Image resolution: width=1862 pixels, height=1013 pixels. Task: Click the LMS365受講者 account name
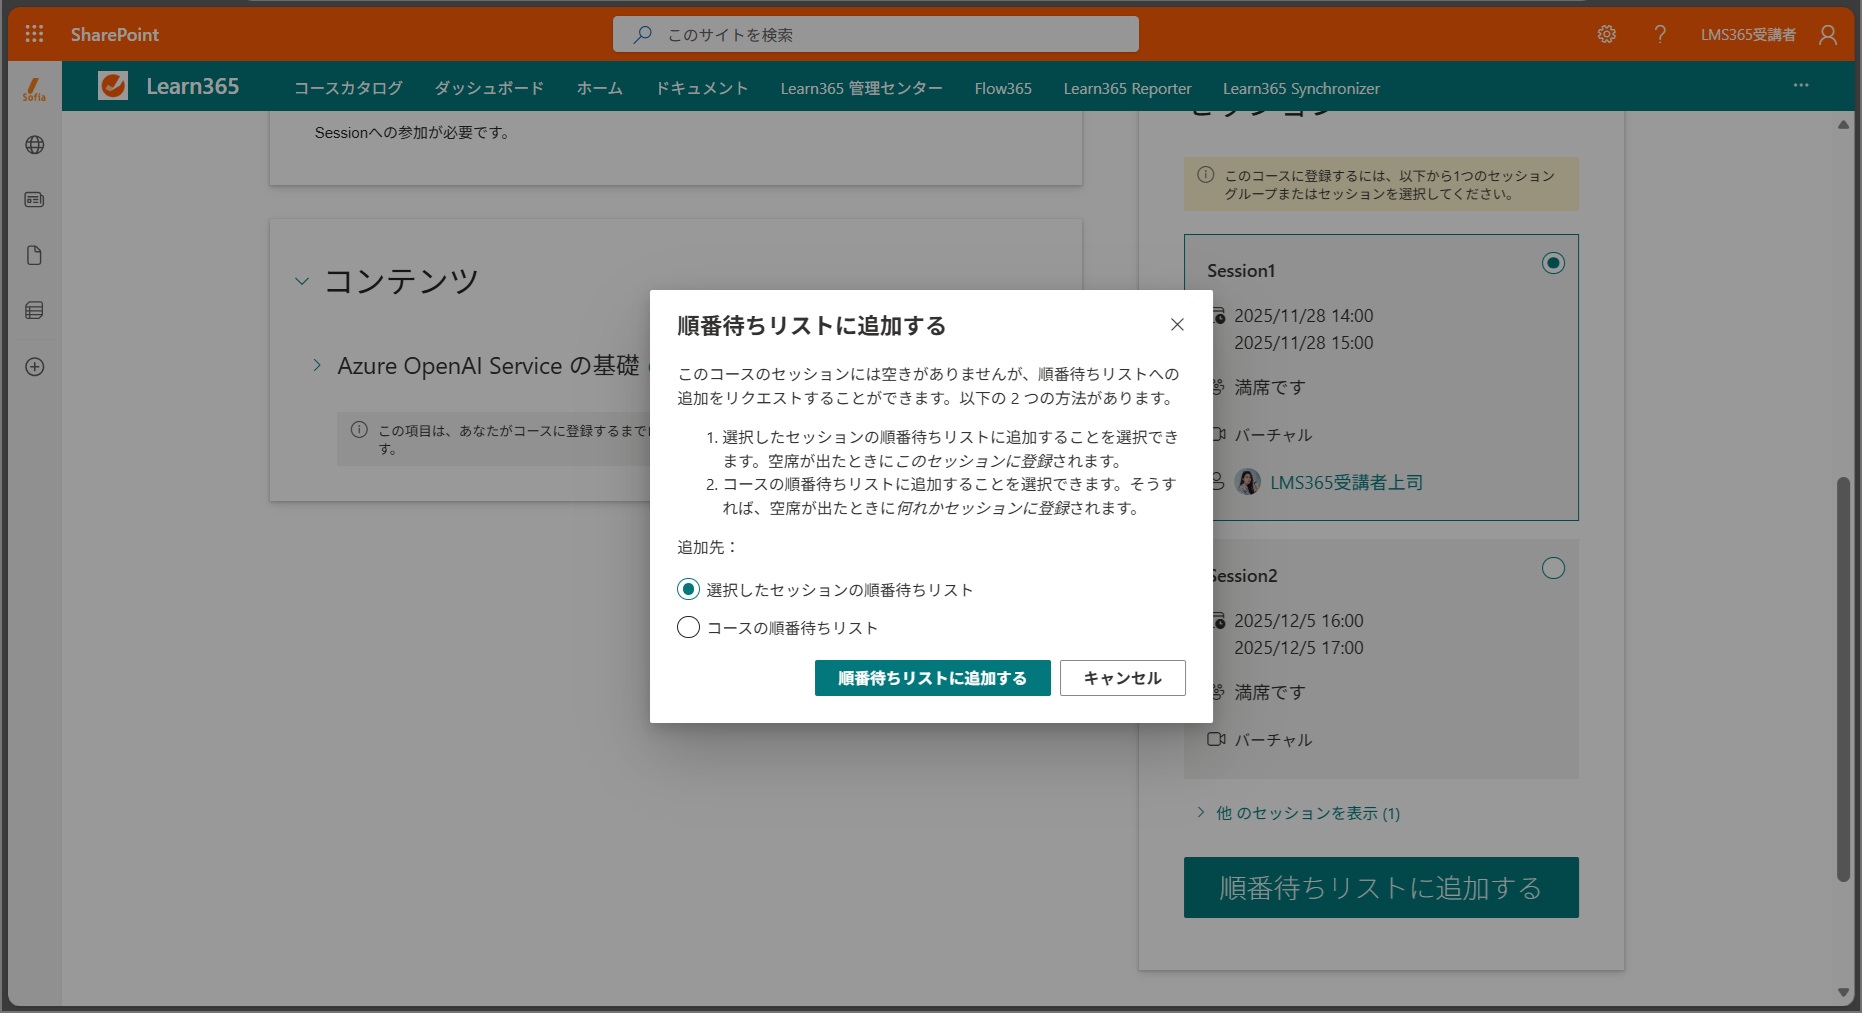click(x=1748, y=34)
